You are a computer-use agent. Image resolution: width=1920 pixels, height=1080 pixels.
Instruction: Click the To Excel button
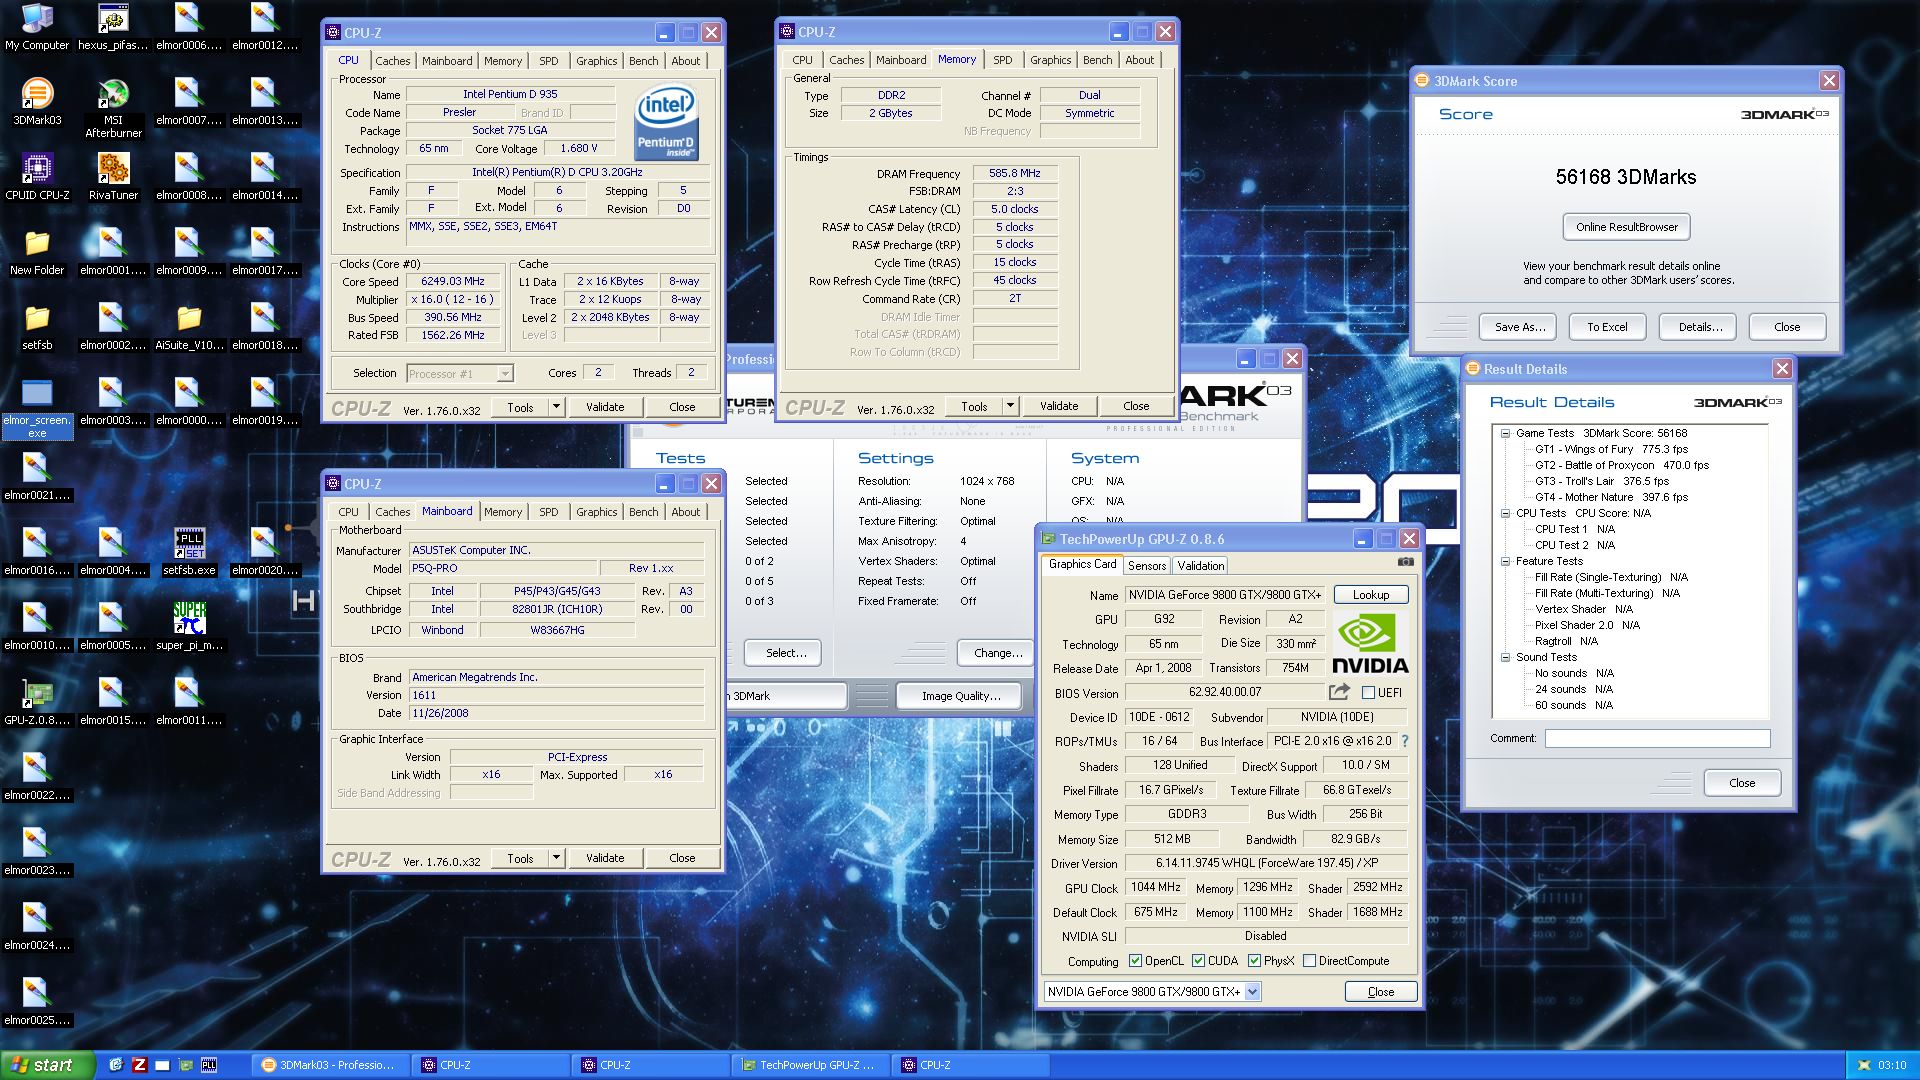pyautogui.click(x=1607, y=327)
